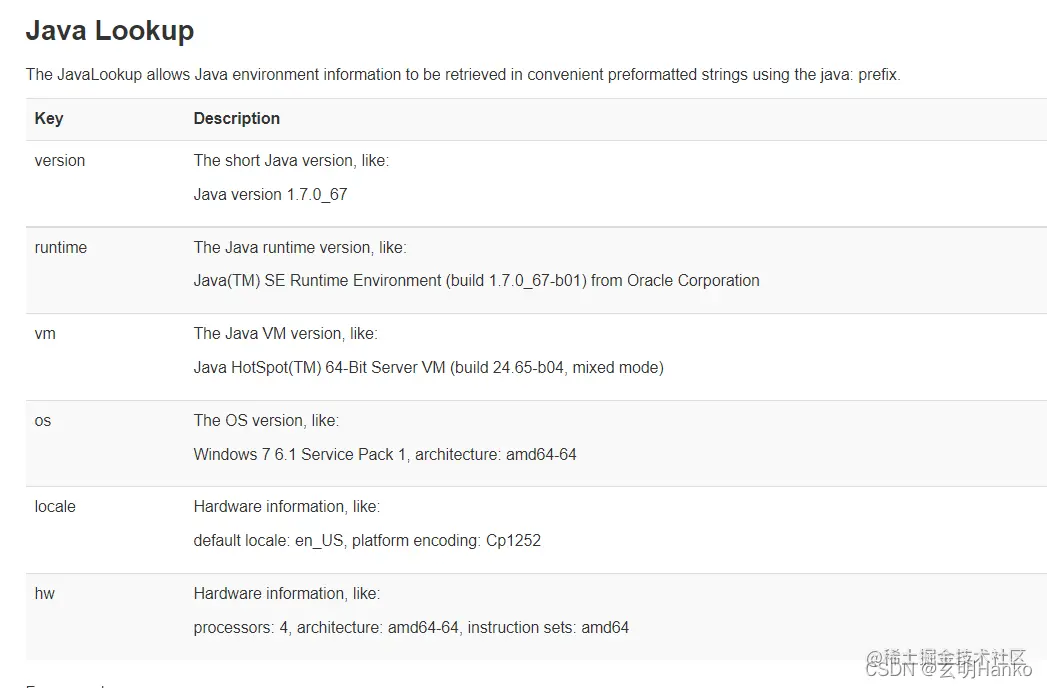This screenshot has width=1047, height=688.
Task: Click the Java HotSpot 64-Bit Server VM line
Action: click(428, 367)
